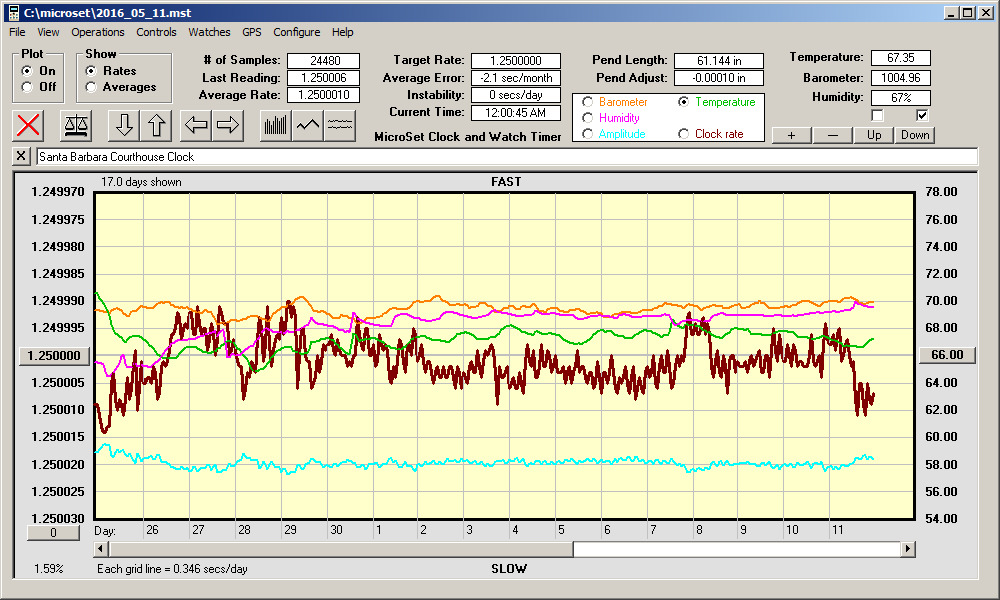Click the 0 button below left axis

coord(54,532)
